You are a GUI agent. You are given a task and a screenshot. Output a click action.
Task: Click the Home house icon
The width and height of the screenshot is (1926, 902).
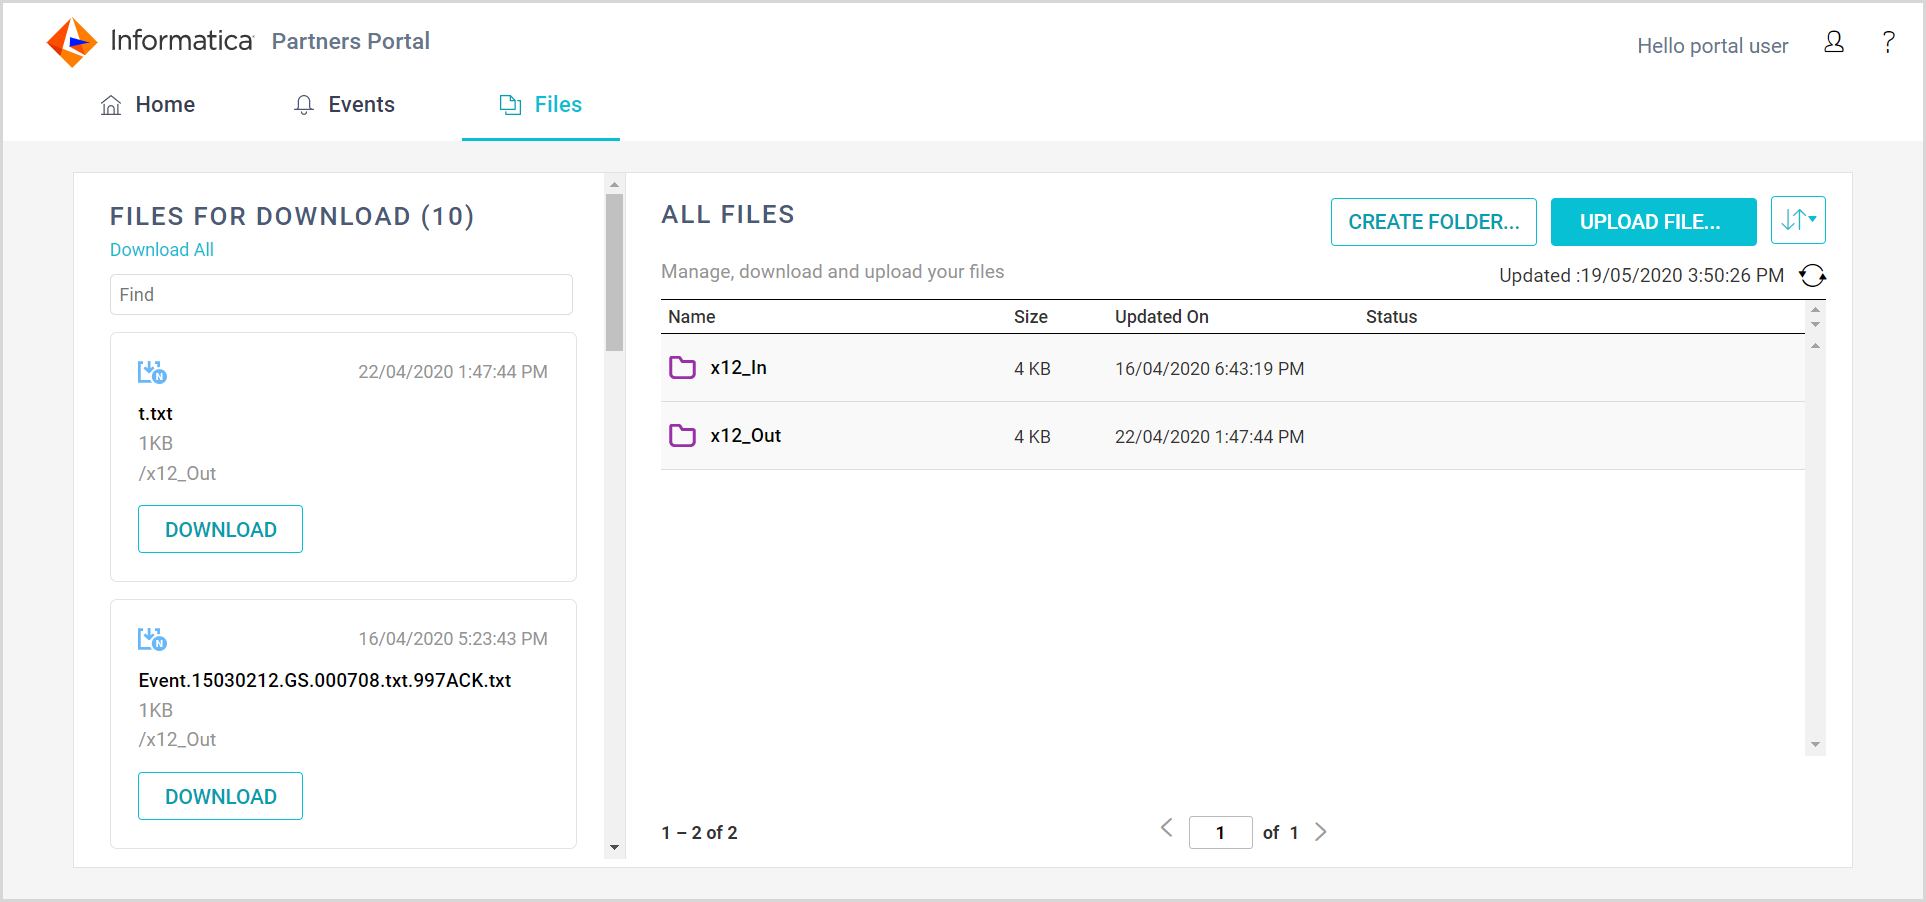pos(111,105)
